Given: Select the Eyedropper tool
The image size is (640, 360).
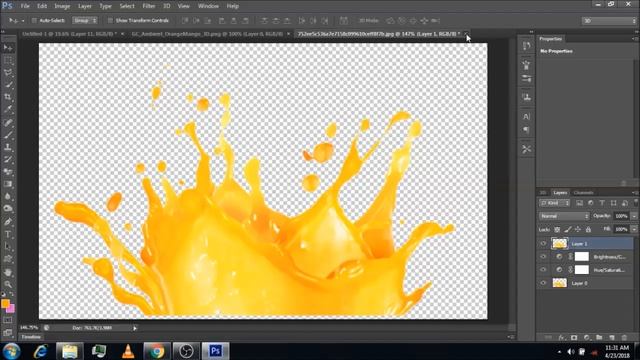Looking at the screenshot, I should coord(8,109).
